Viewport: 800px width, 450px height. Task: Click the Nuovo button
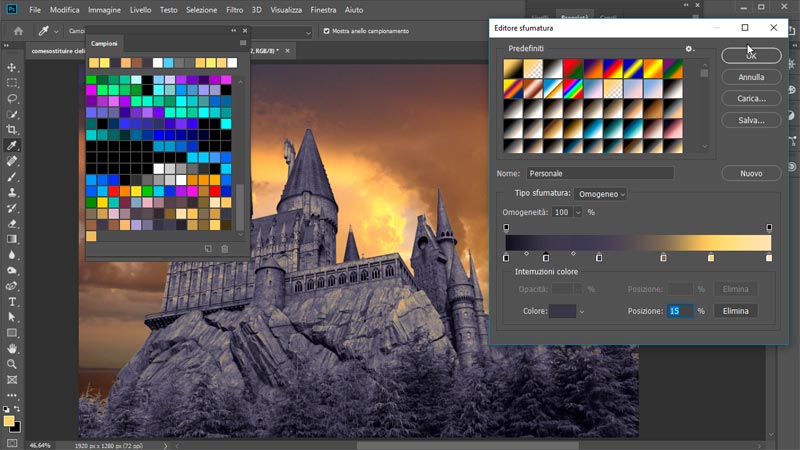pos(751,173)
